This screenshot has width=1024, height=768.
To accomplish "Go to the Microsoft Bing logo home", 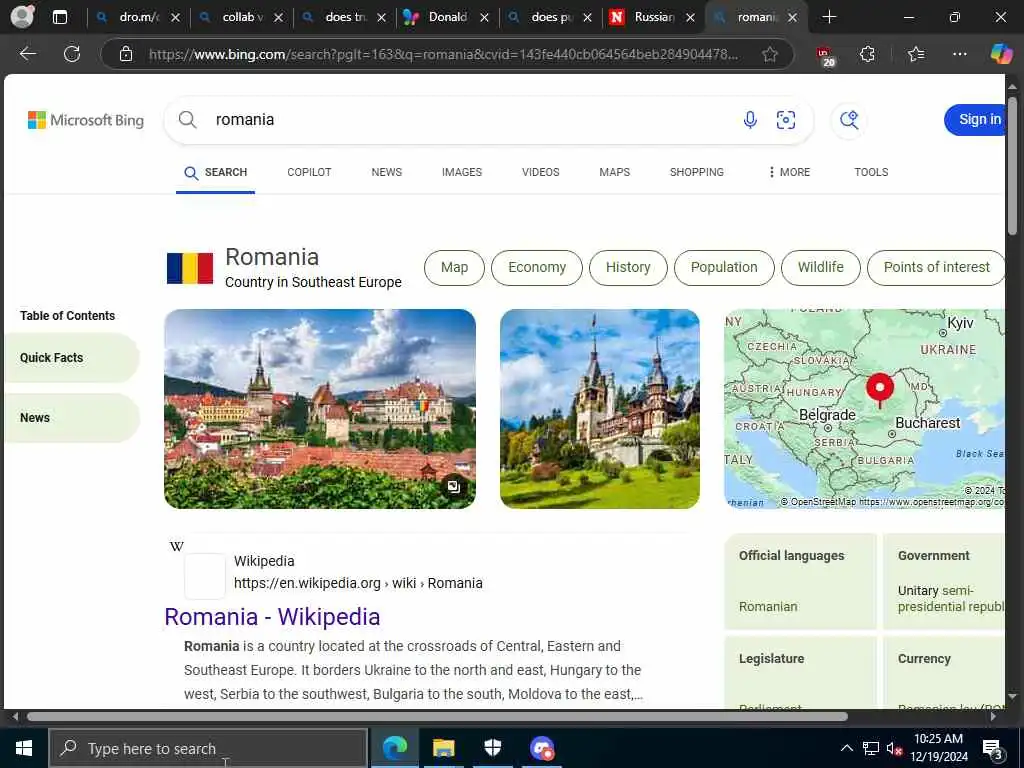I will 86,120.
